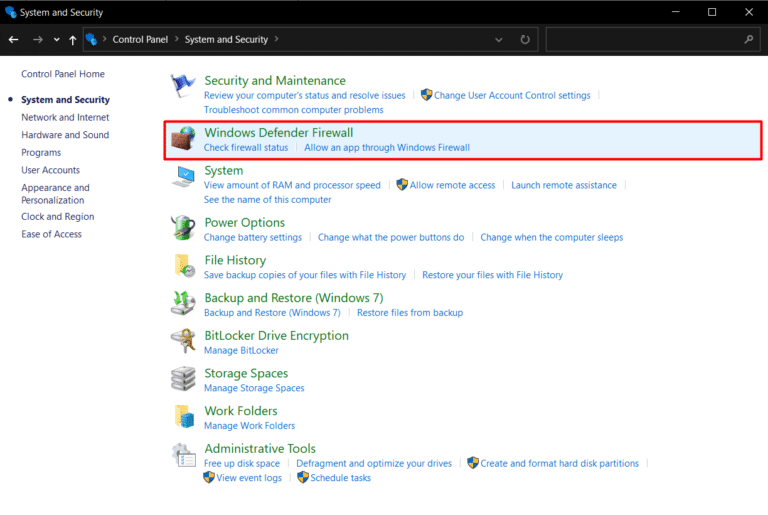
Task: Select Network and Internet in sidebar
Action: (x=65, y=117)
